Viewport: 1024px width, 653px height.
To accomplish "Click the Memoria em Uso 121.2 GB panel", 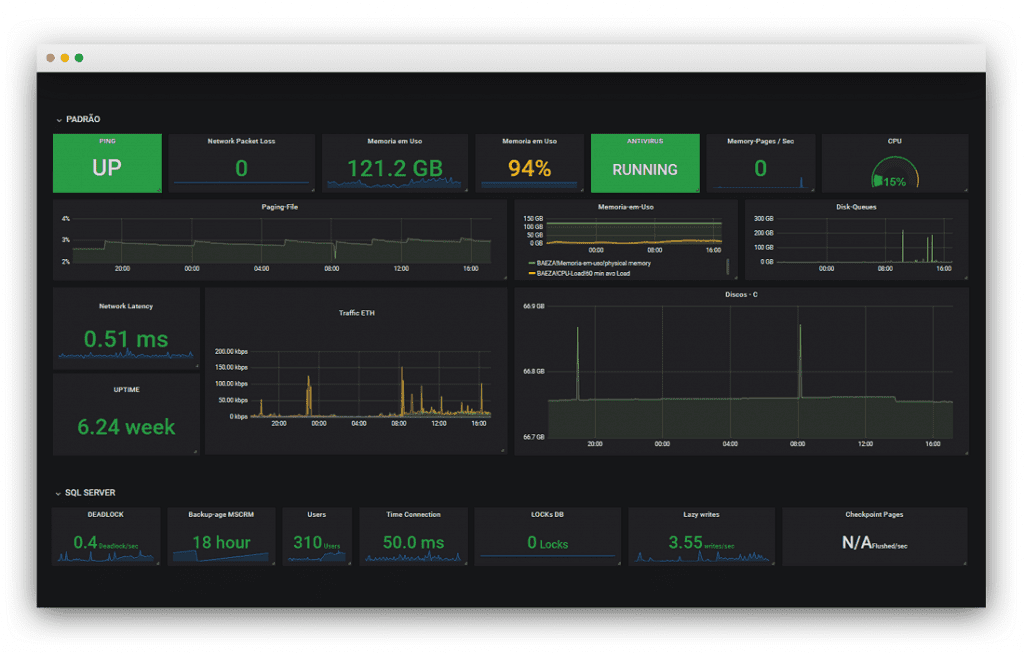I will point(393,163).
